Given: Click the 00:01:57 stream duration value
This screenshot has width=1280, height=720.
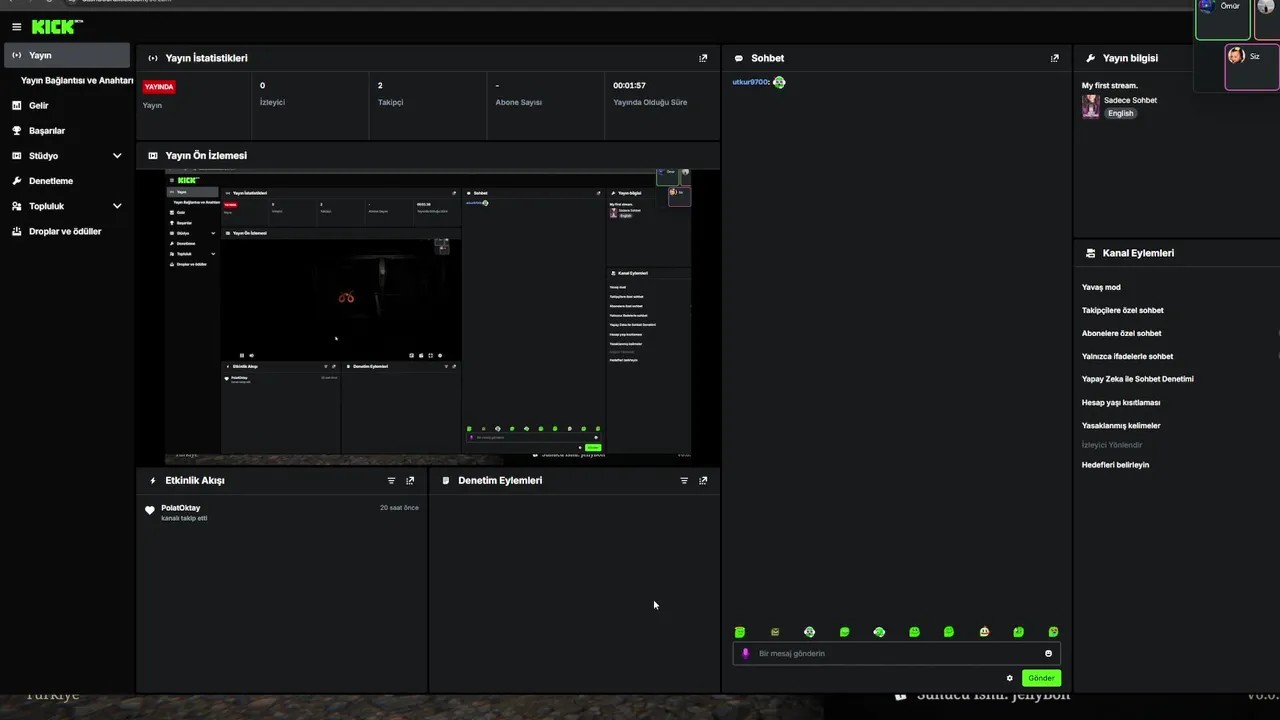Looking at the screenshot, I should click(x=629, y=86).
